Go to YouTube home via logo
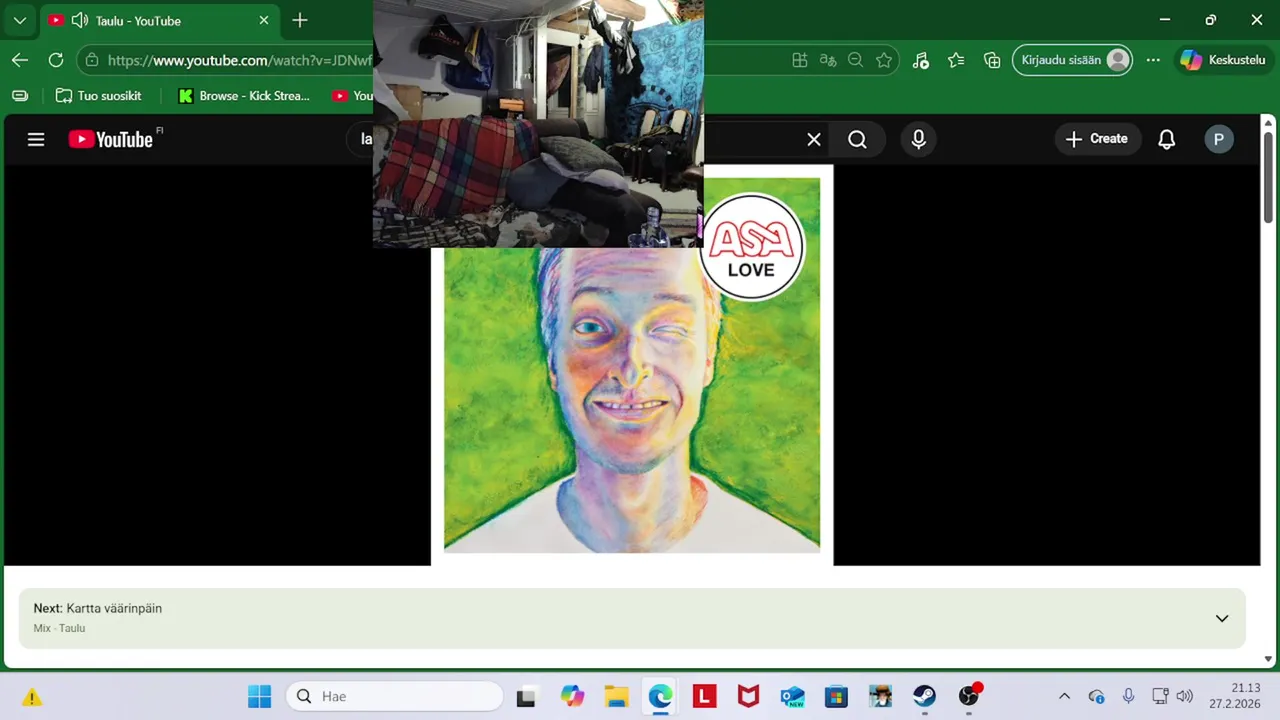This screenshot has height=720, width=1280. 111,140
